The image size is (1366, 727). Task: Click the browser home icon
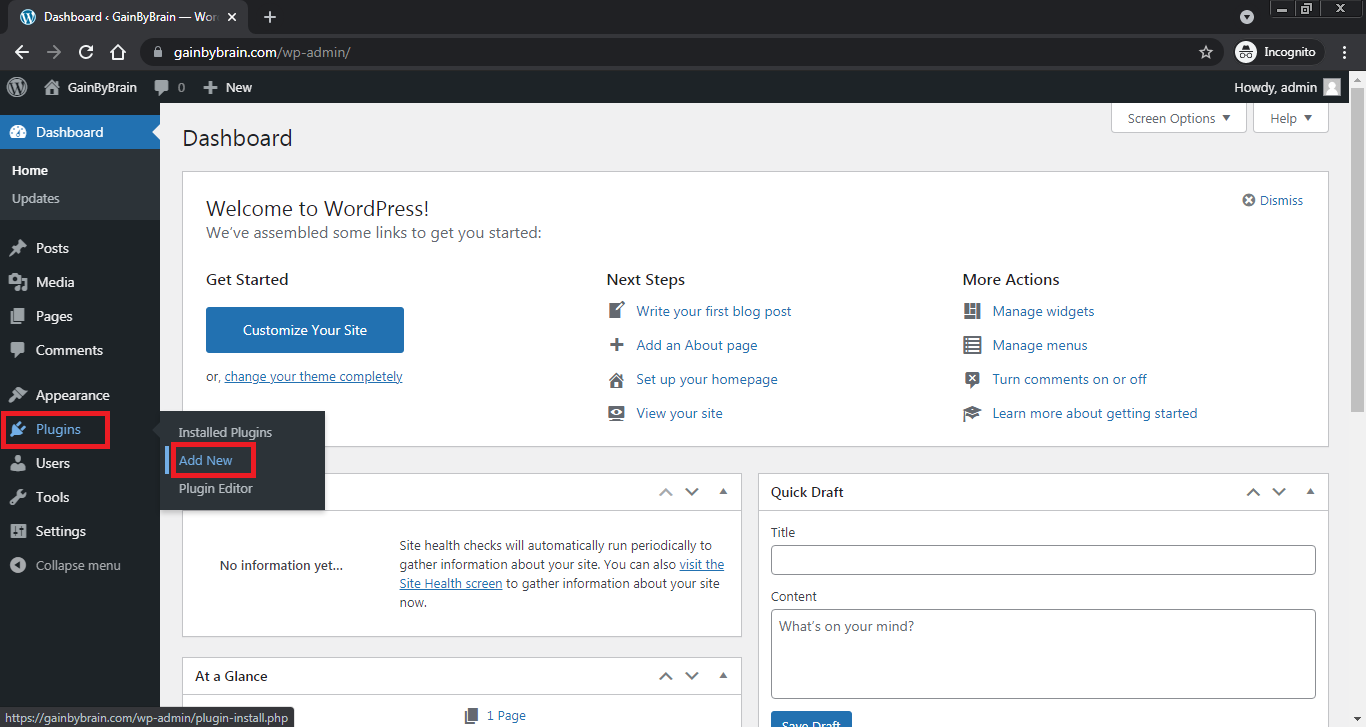point(118,52)
